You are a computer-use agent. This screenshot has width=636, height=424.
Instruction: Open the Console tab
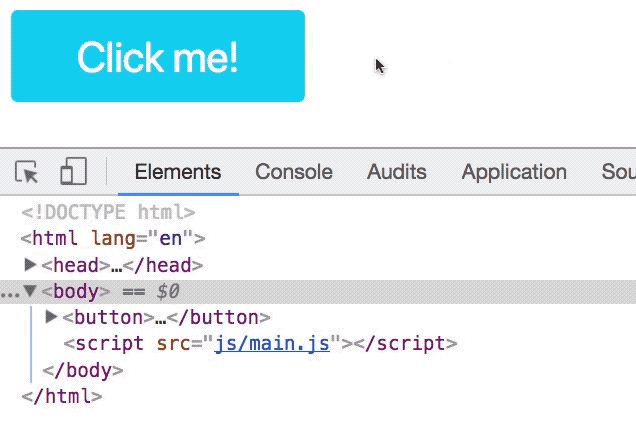(294, 172)
